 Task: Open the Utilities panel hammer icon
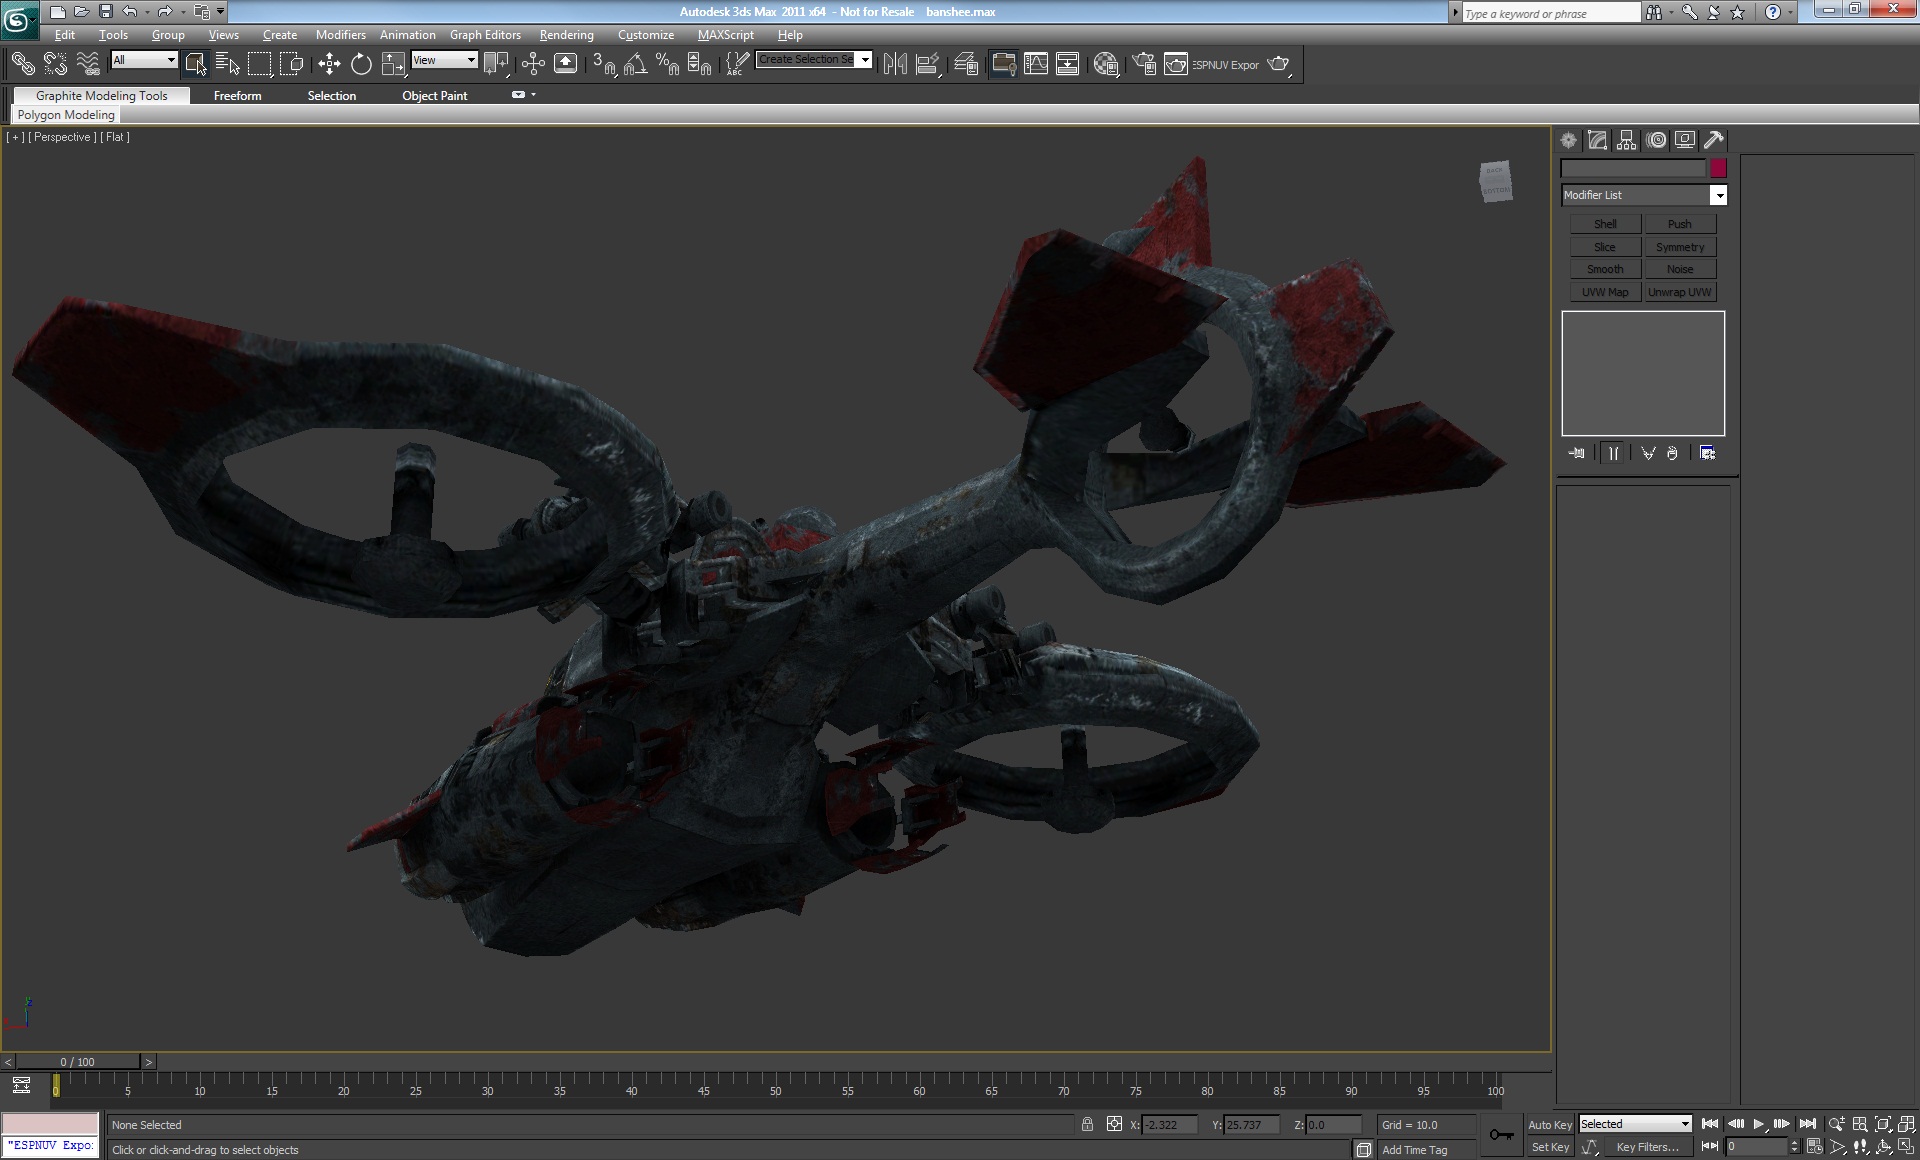pos(1714,140)
